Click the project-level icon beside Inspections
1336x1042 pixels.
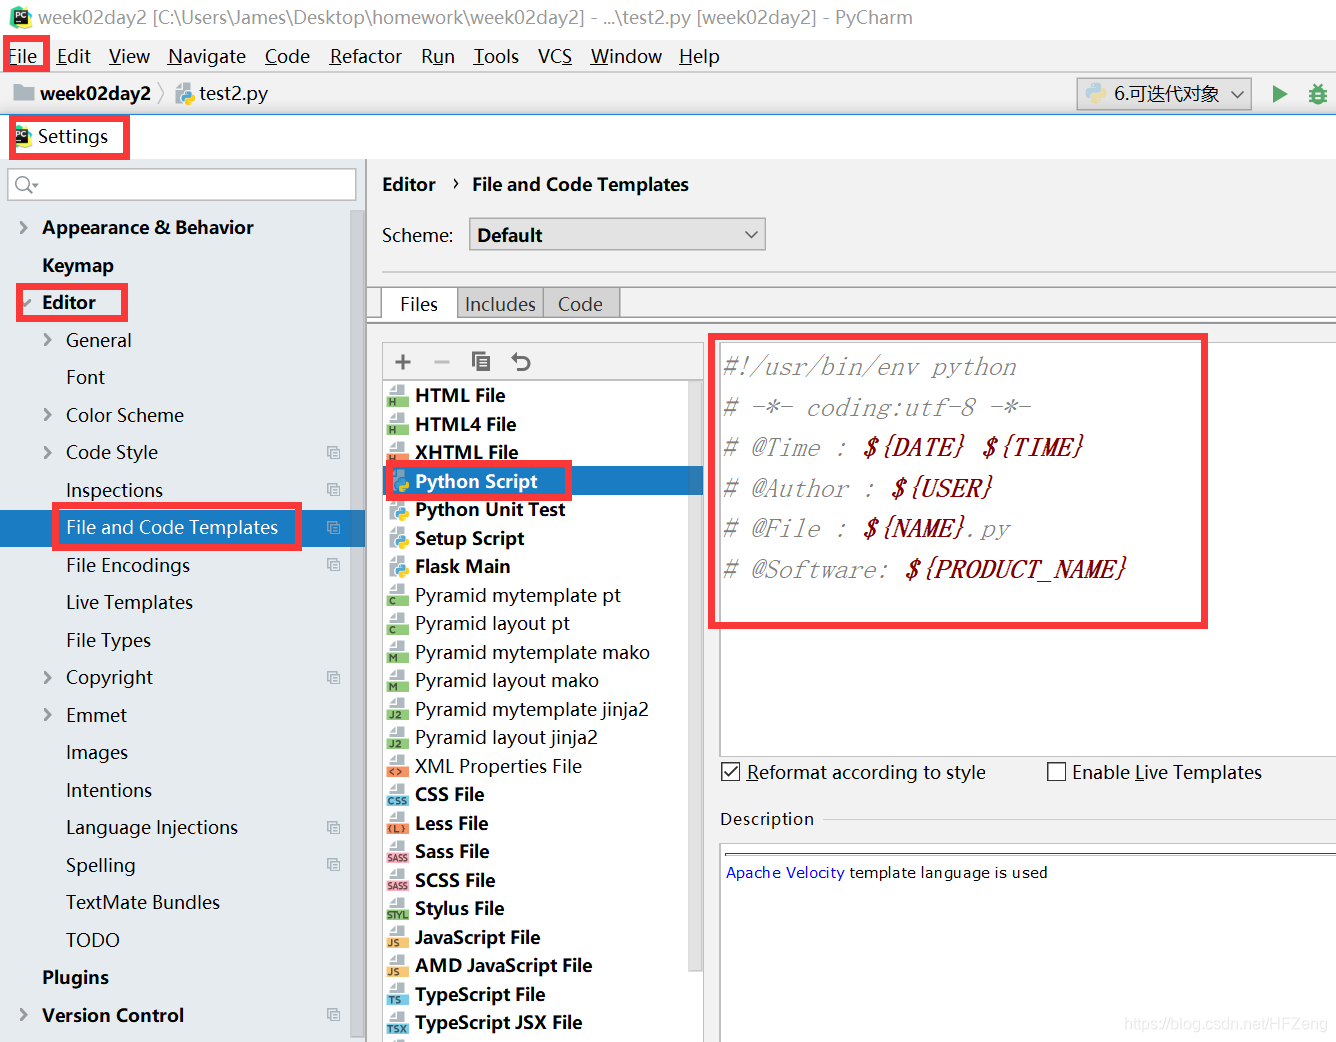[x=334, y=490]
